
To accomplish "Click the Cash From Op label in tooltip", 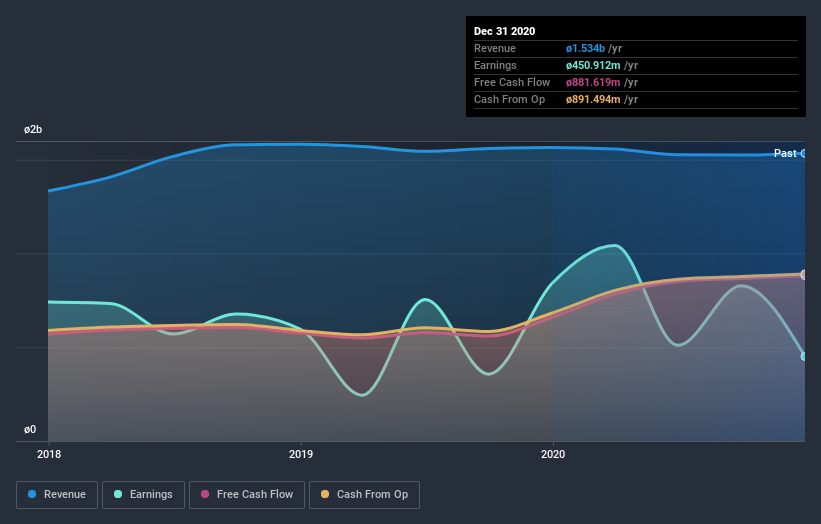I will coord(509,99).
